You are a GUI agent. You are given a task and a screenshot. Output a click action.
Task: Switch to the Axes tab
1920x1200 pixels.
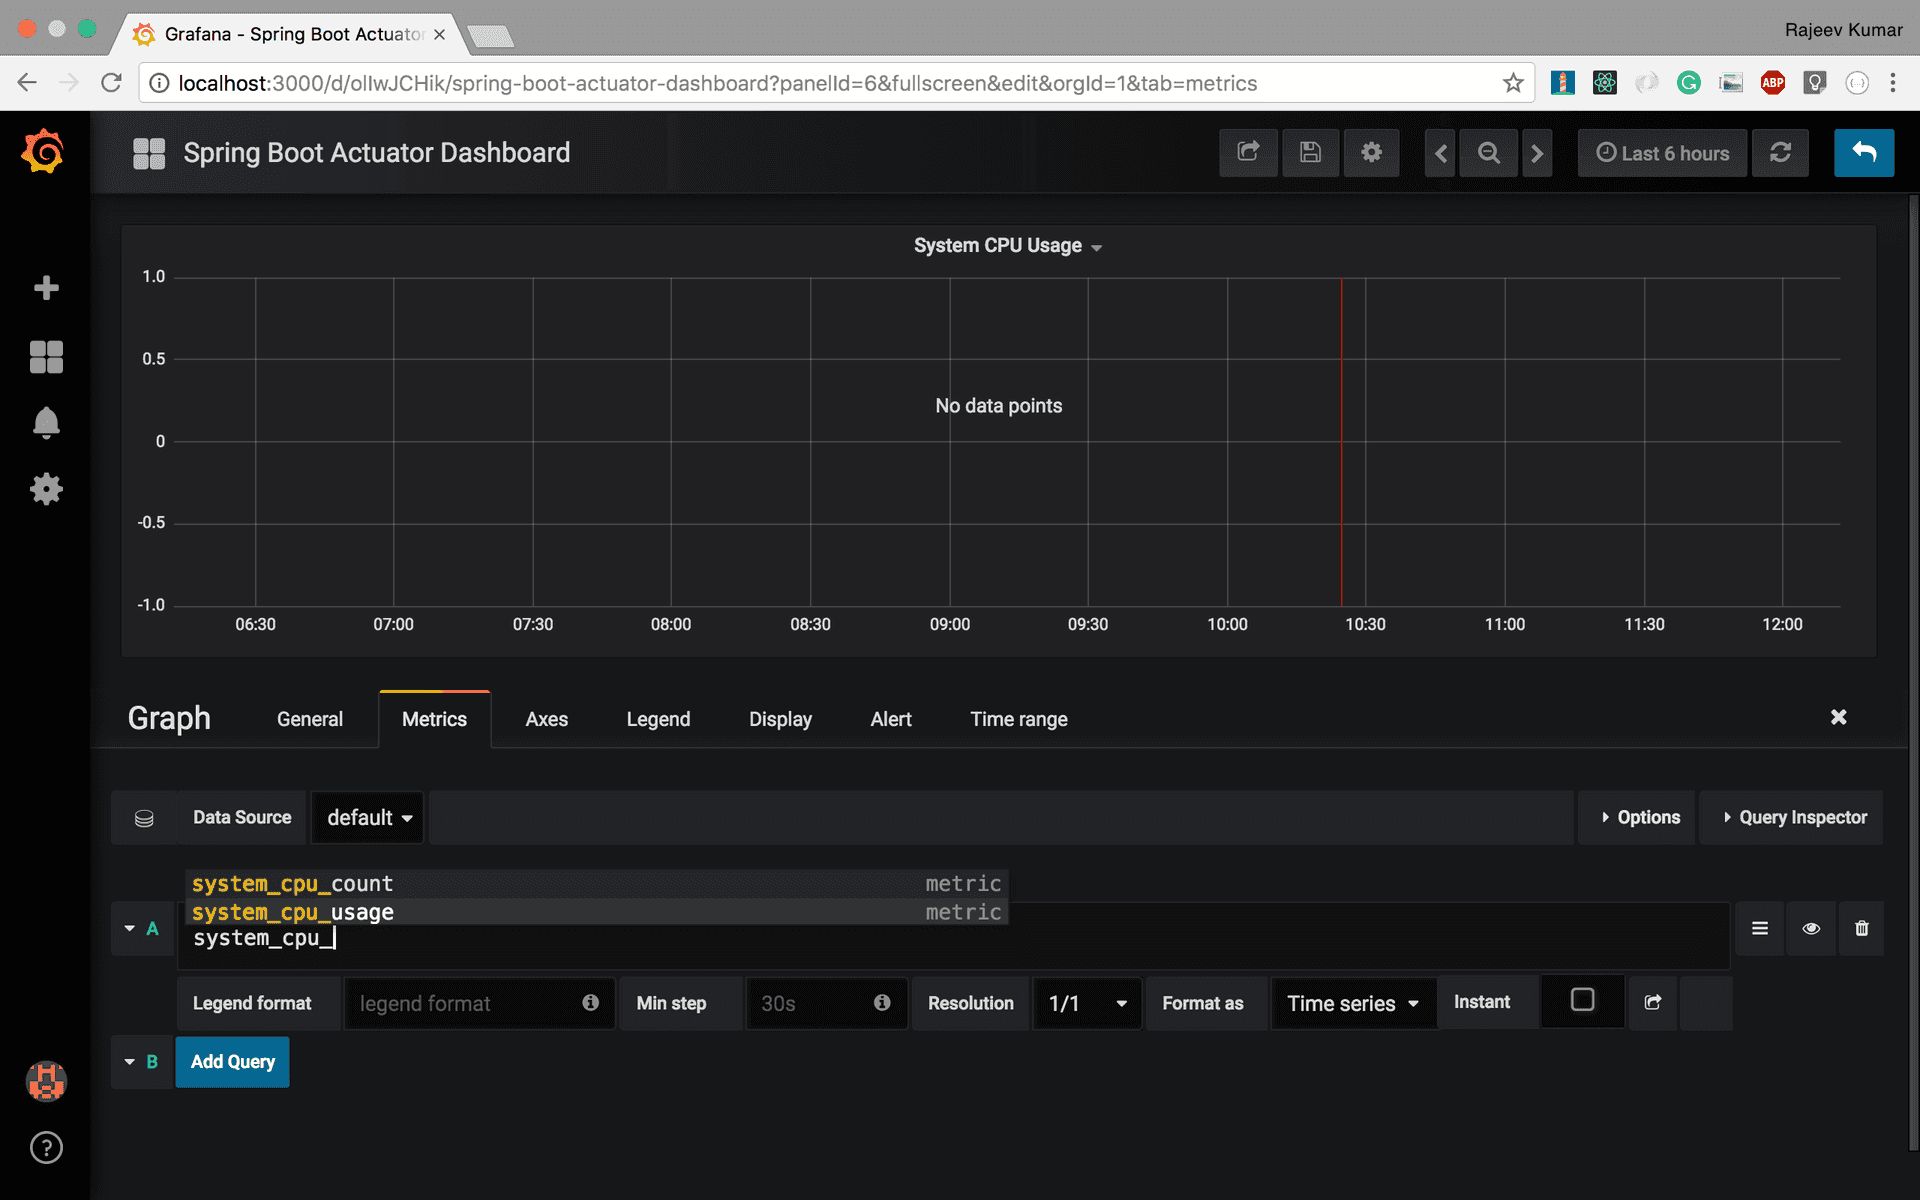(x=546, y=719)
